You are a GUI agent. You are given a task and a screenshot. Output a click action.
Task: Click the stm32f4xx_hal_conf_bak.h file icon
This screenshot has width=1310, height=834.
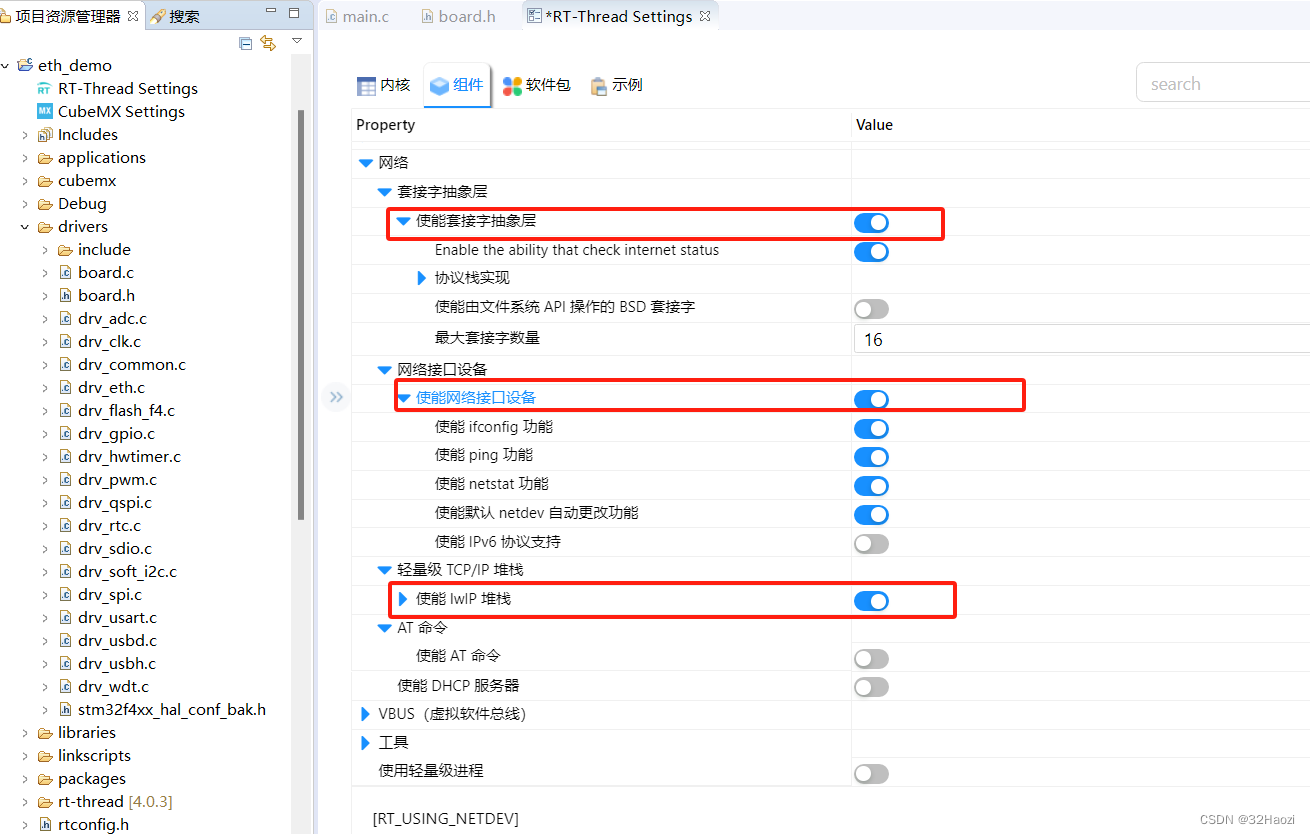[x=65, y=710]
